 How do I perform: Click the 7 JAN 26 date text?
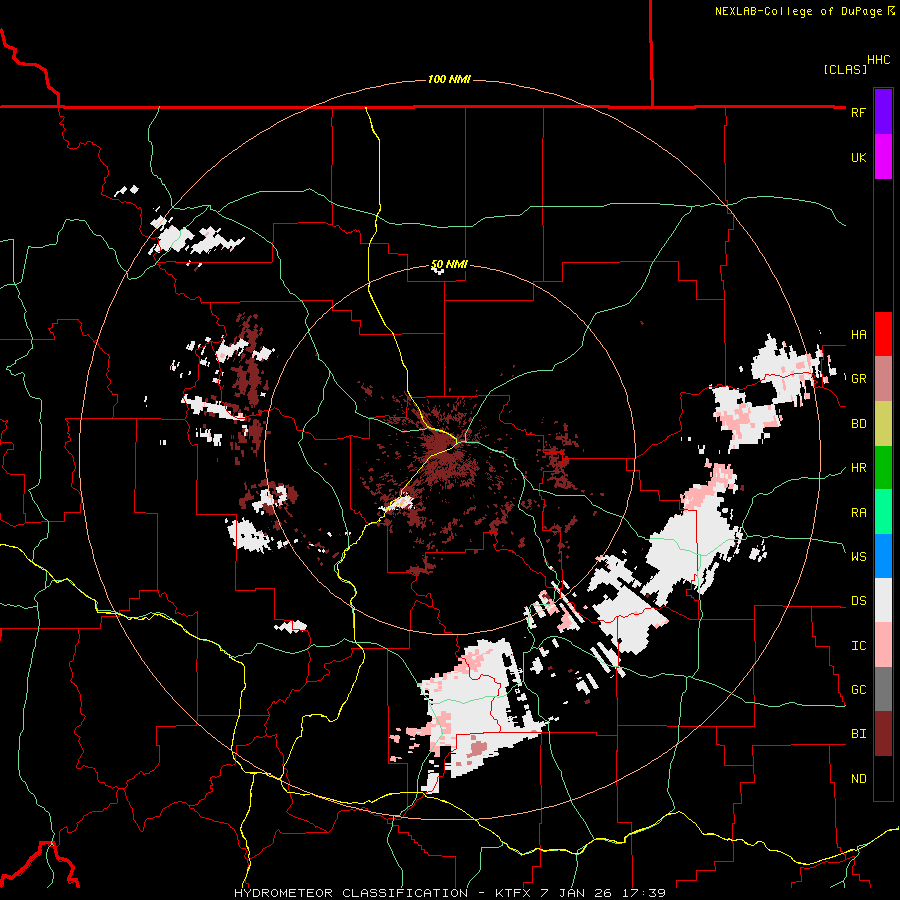576,893
